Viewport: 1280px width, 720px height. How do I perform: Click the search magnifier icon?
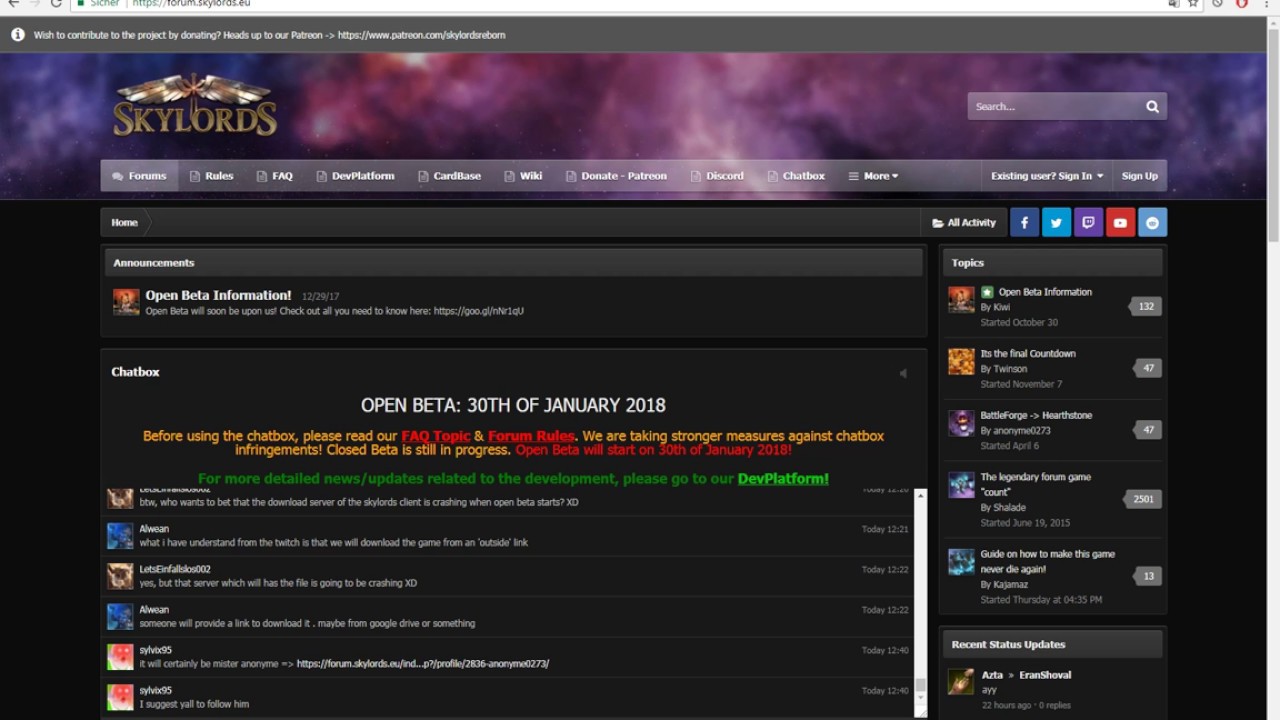pos(1152,106)
